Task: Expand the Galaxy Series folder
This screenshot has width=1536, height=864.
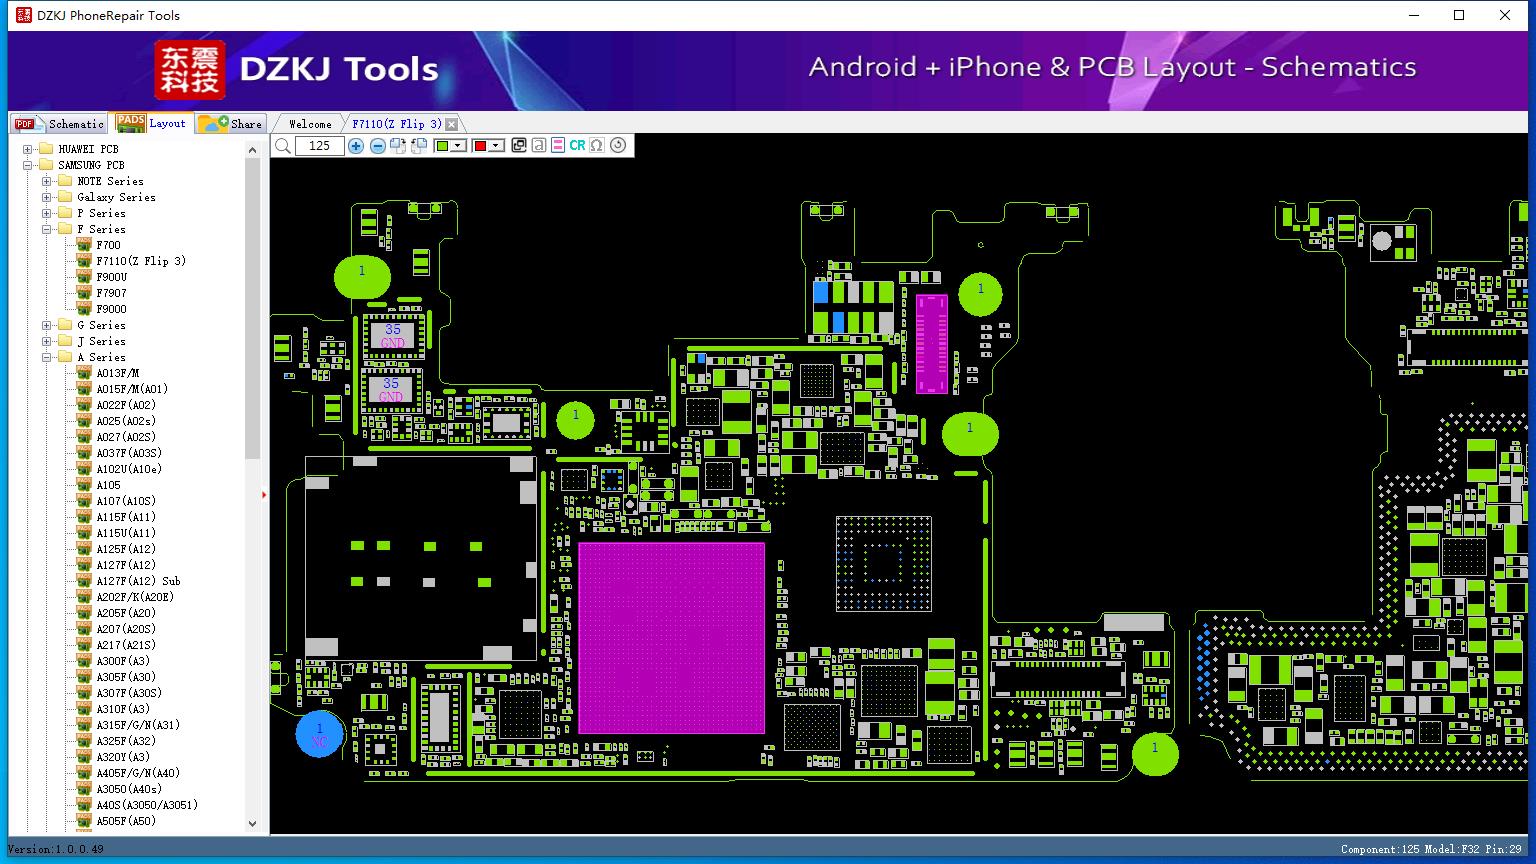Action: tap(47, 197)
